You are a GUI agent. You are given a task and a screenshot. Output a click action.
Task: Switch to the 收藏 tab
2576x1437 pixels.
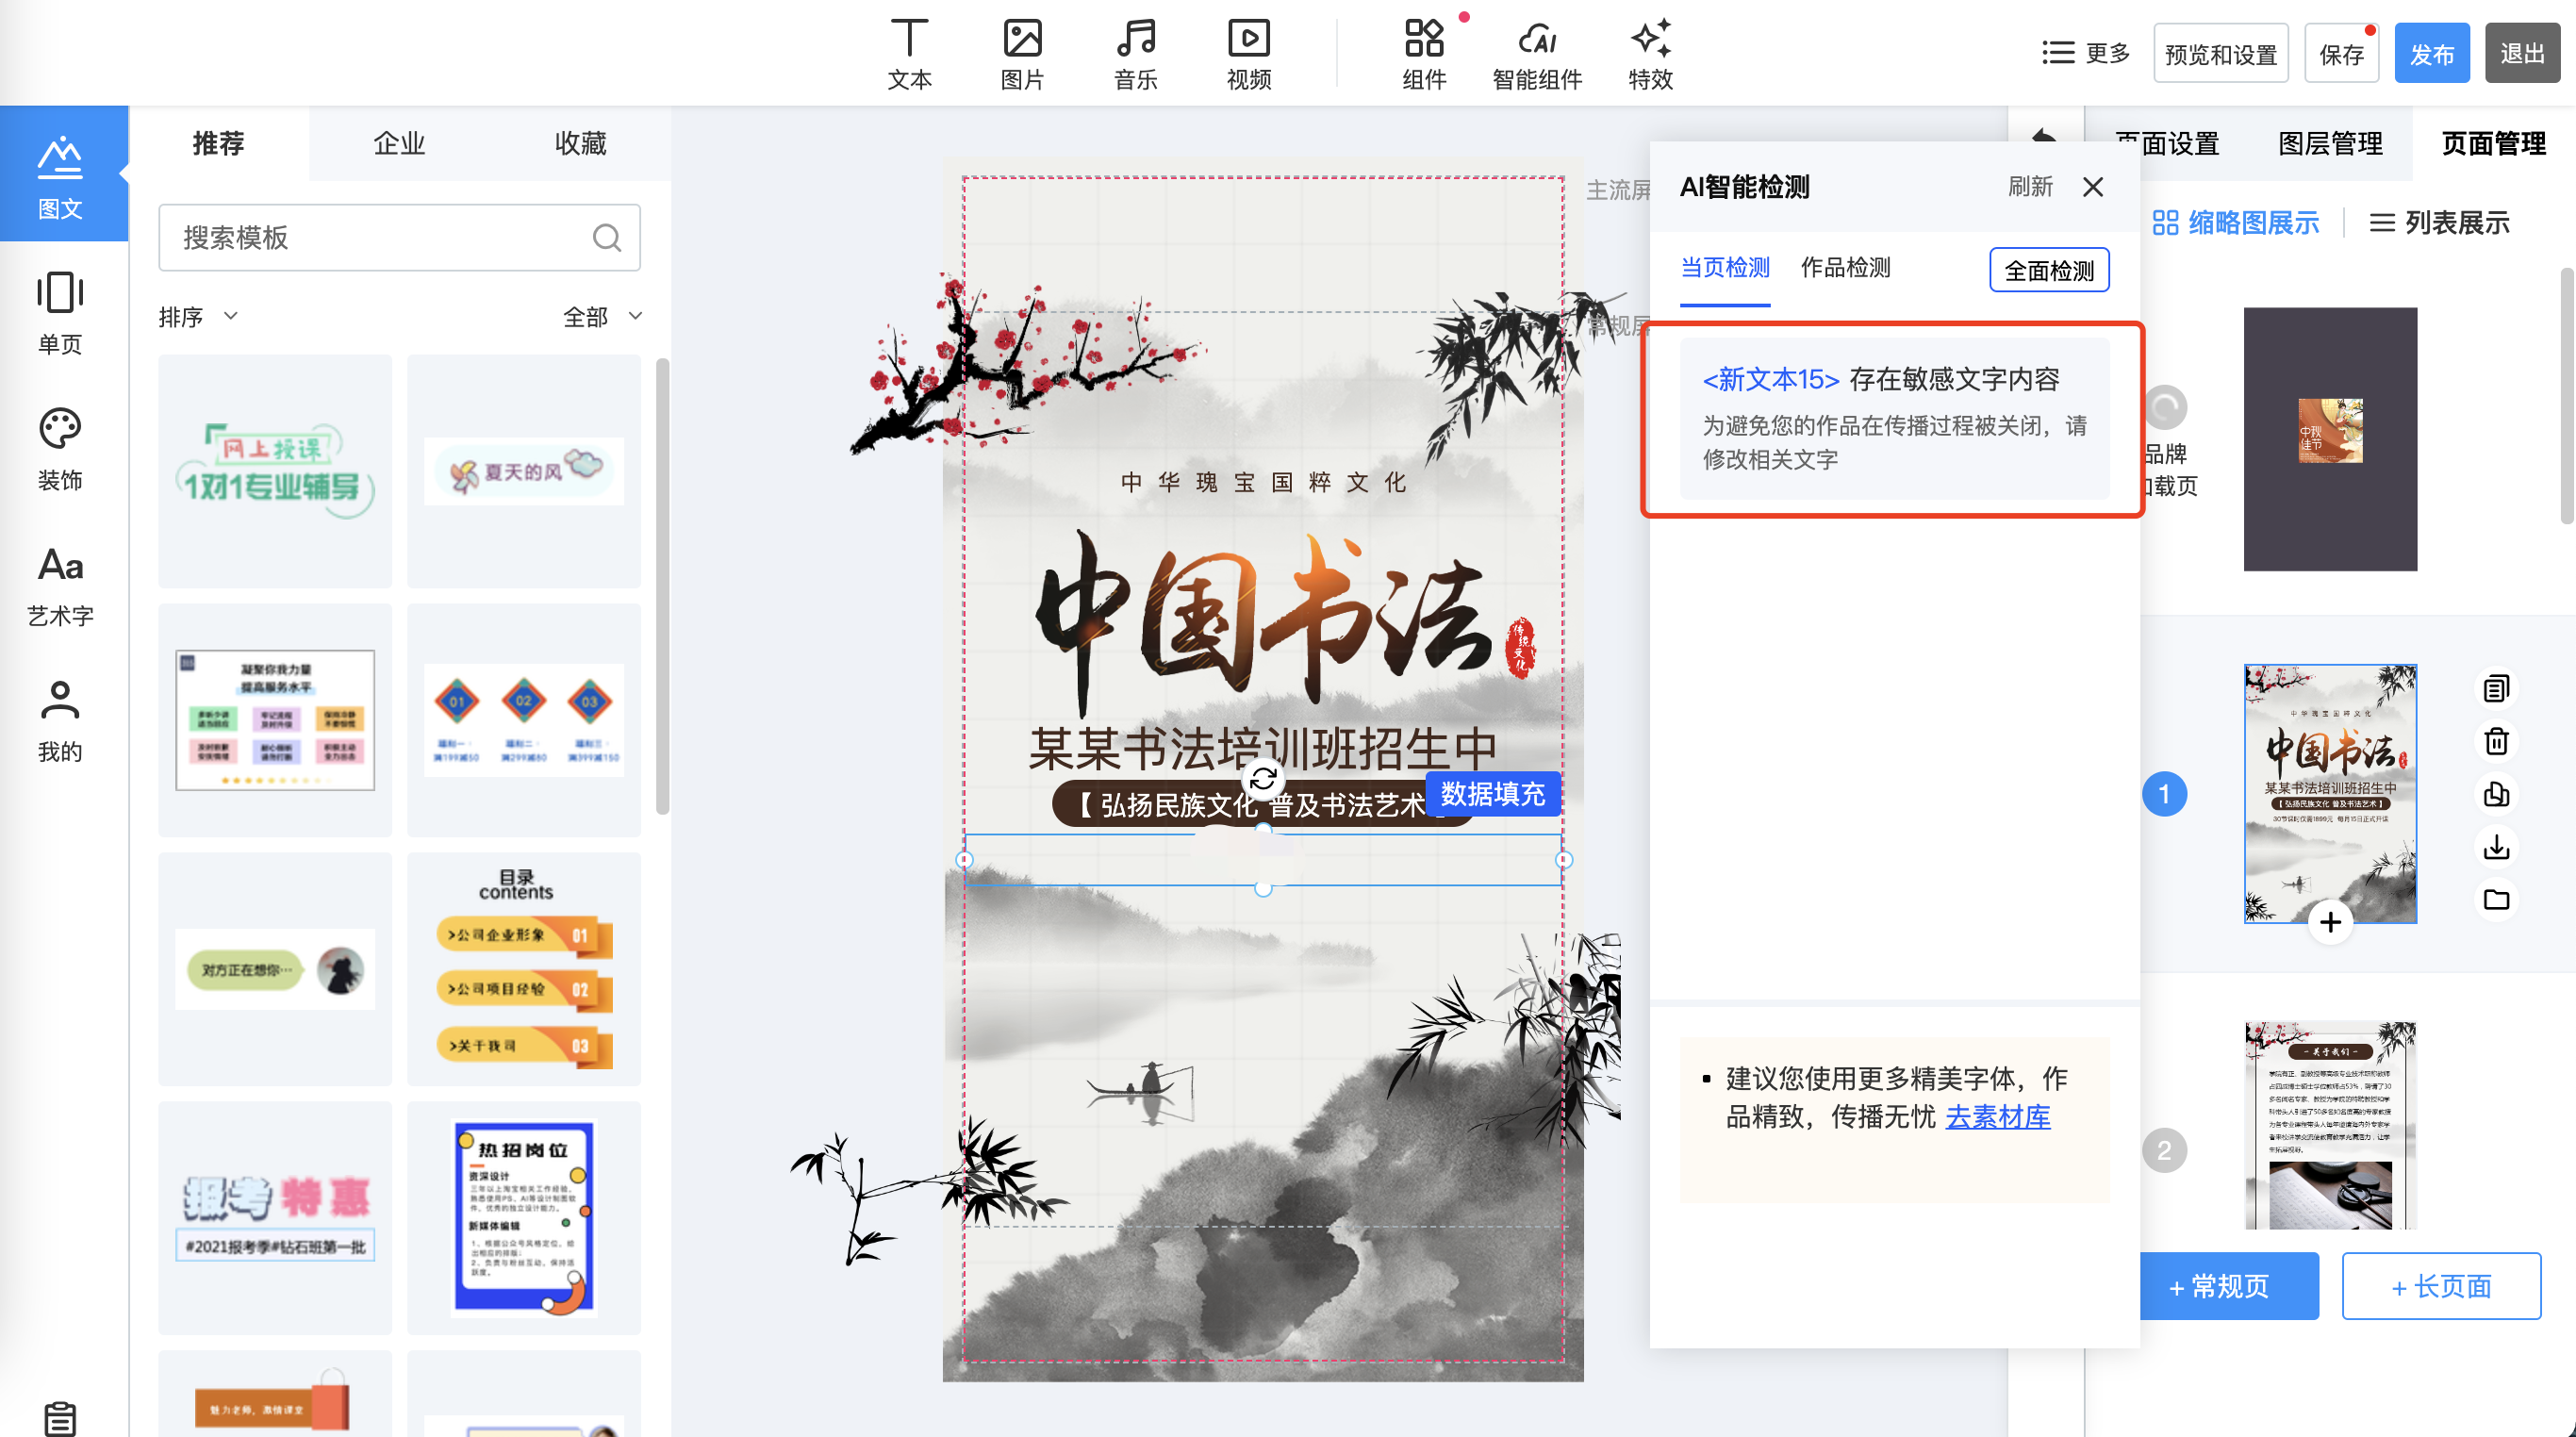click(580, 143)
